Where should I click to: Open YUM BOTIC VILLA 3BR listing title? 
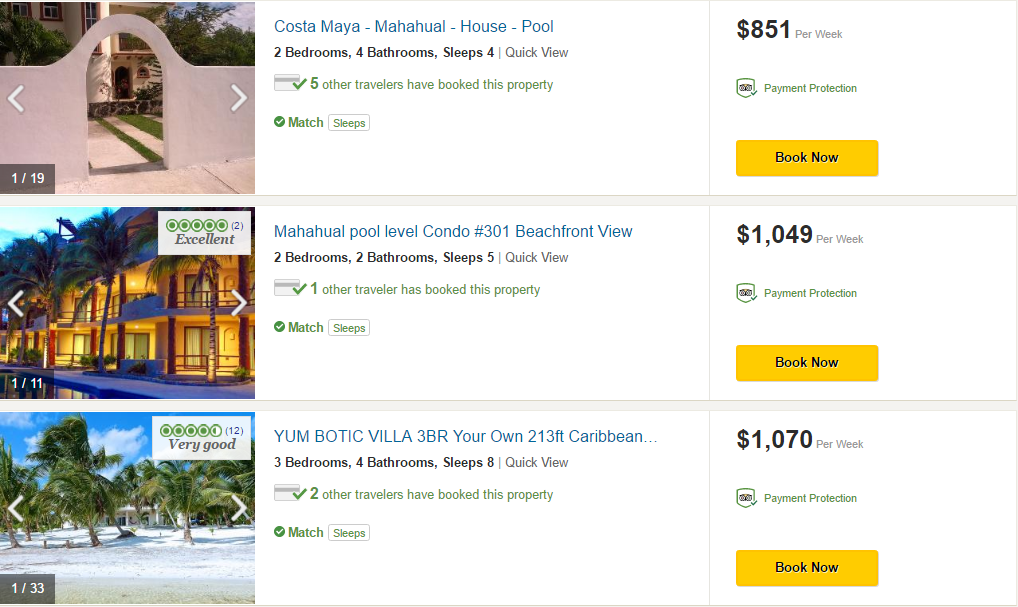point(465,437)
